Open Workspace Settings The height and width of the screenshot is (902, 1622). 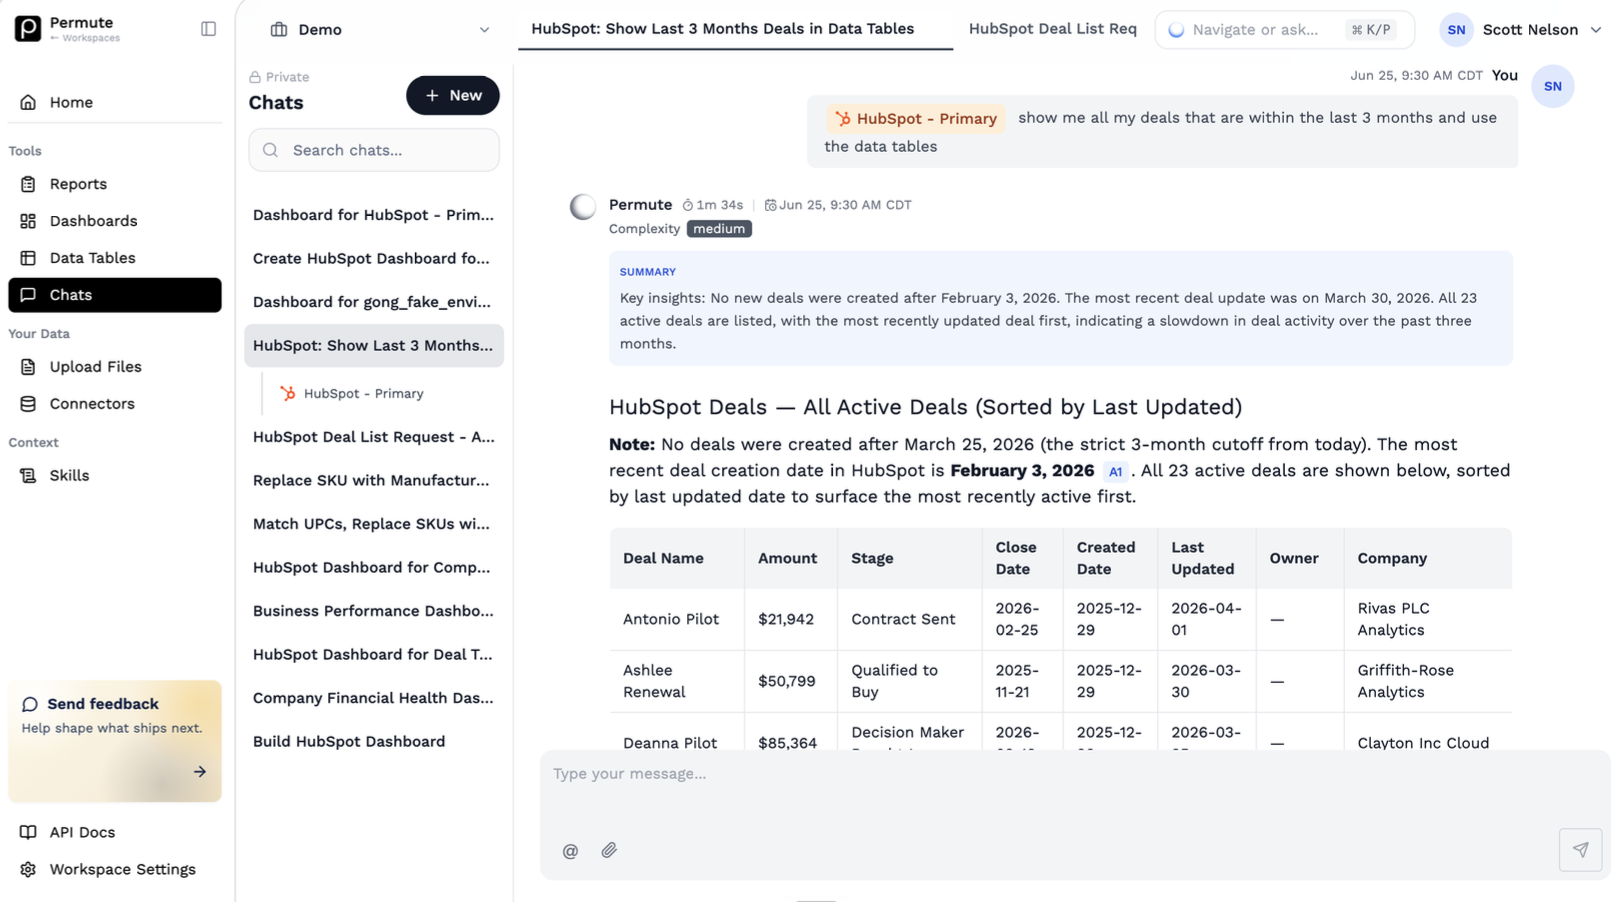coord(115,869)
